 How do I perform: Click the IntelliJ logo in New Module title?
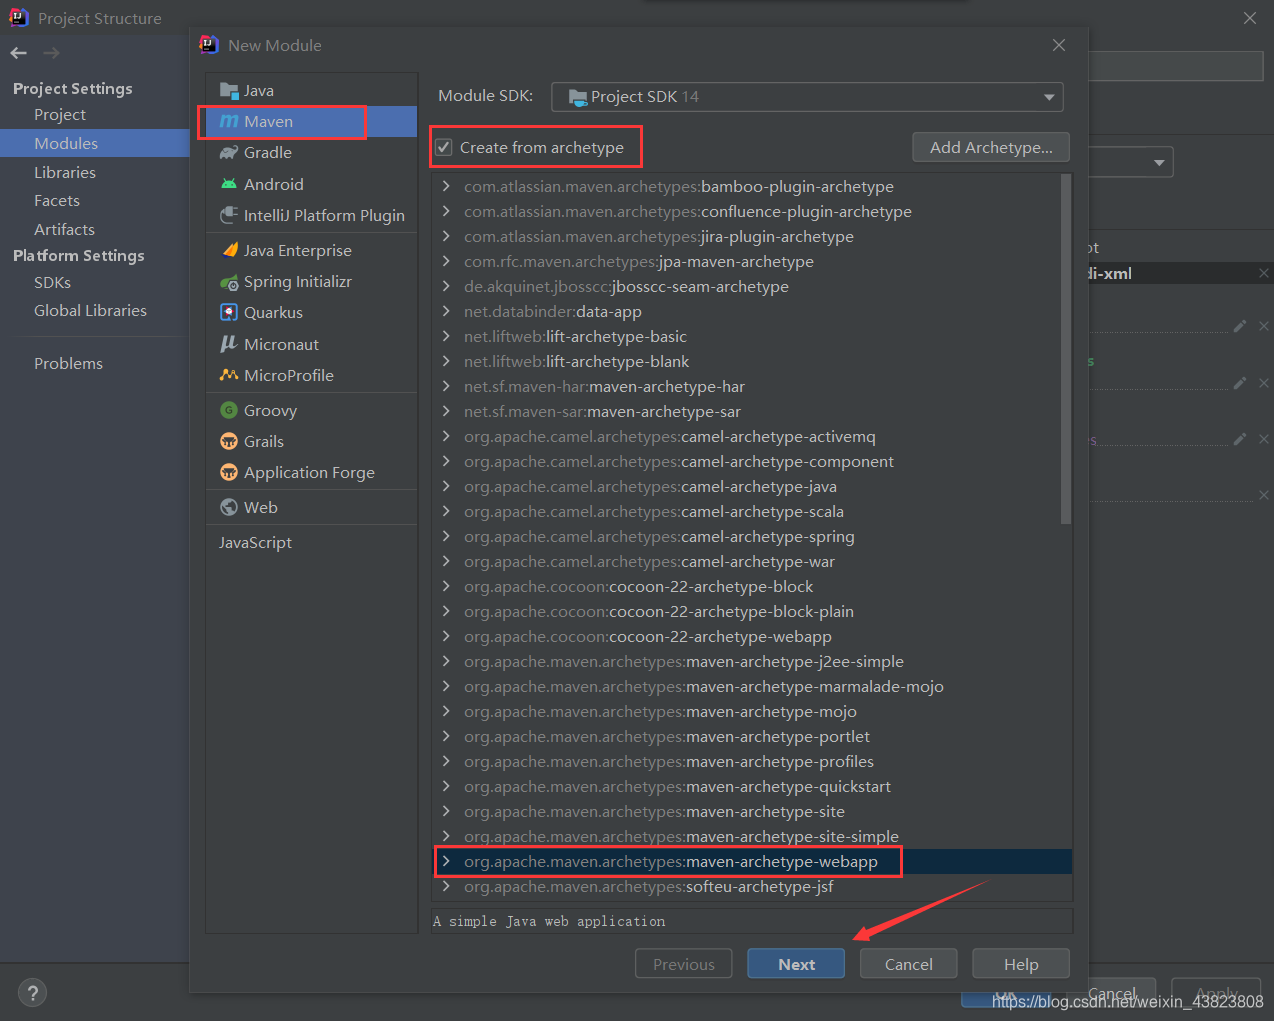coord(209,45)
